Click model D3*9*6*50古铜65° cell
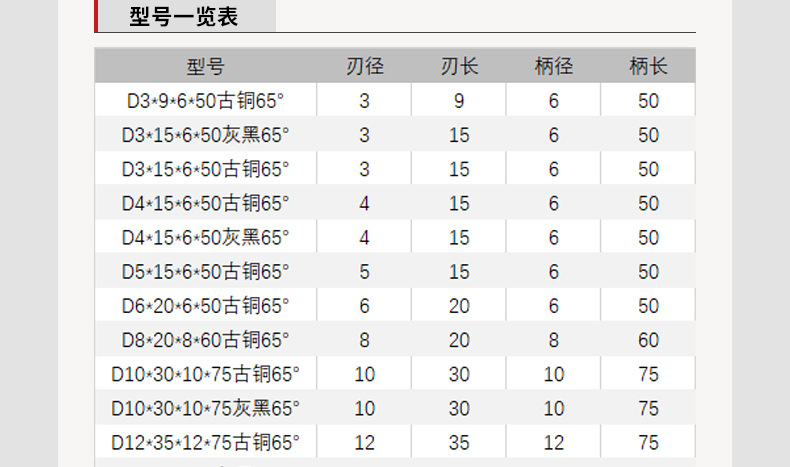Viewport: 790px width, 467px height. pyautogui.click(x=206, y=101)
